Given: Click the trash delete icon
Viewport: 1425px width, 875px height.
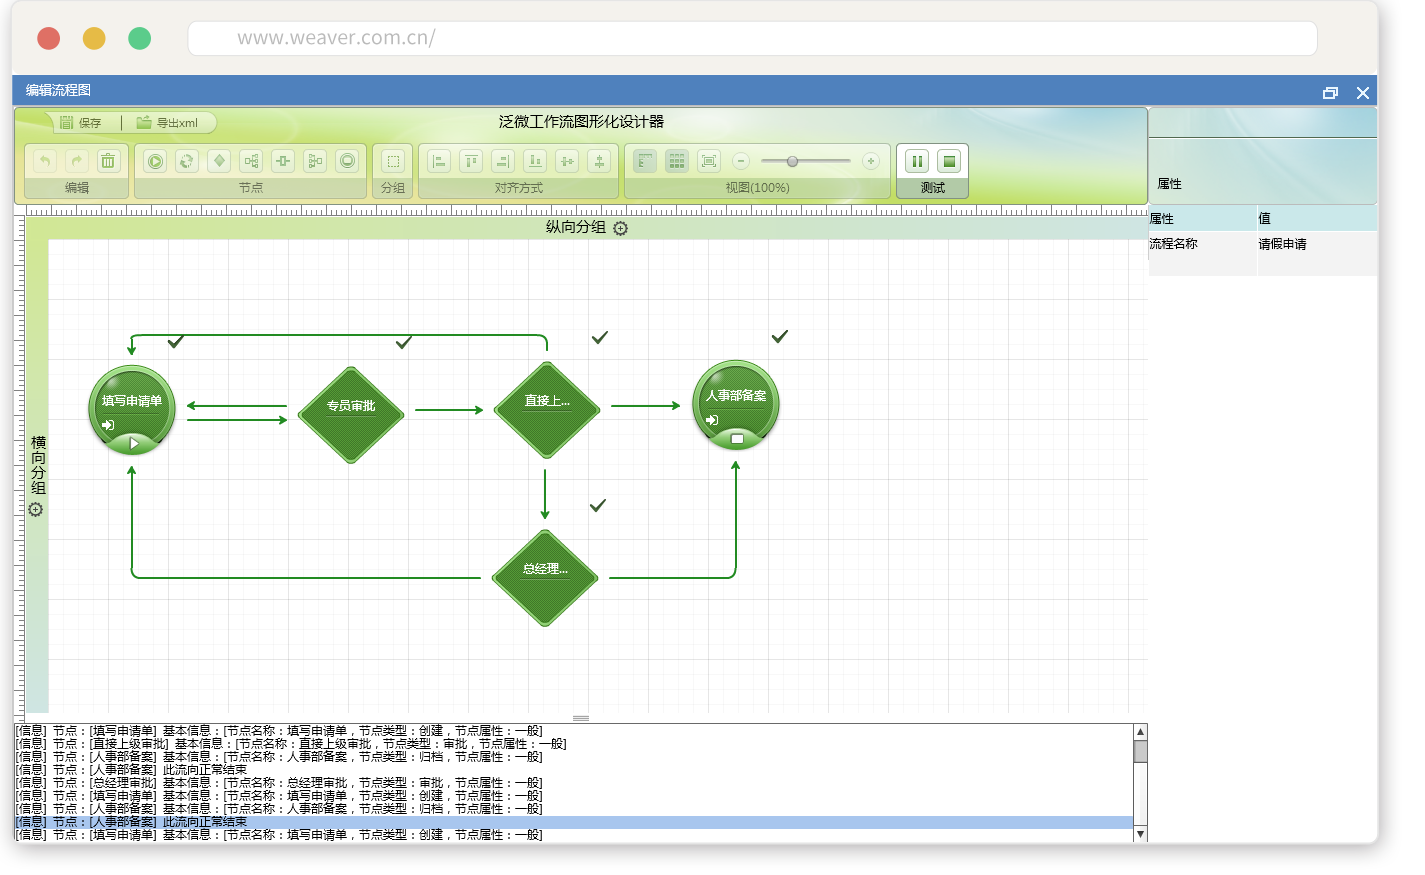Looking at the screenshot, I should (108, 161).
